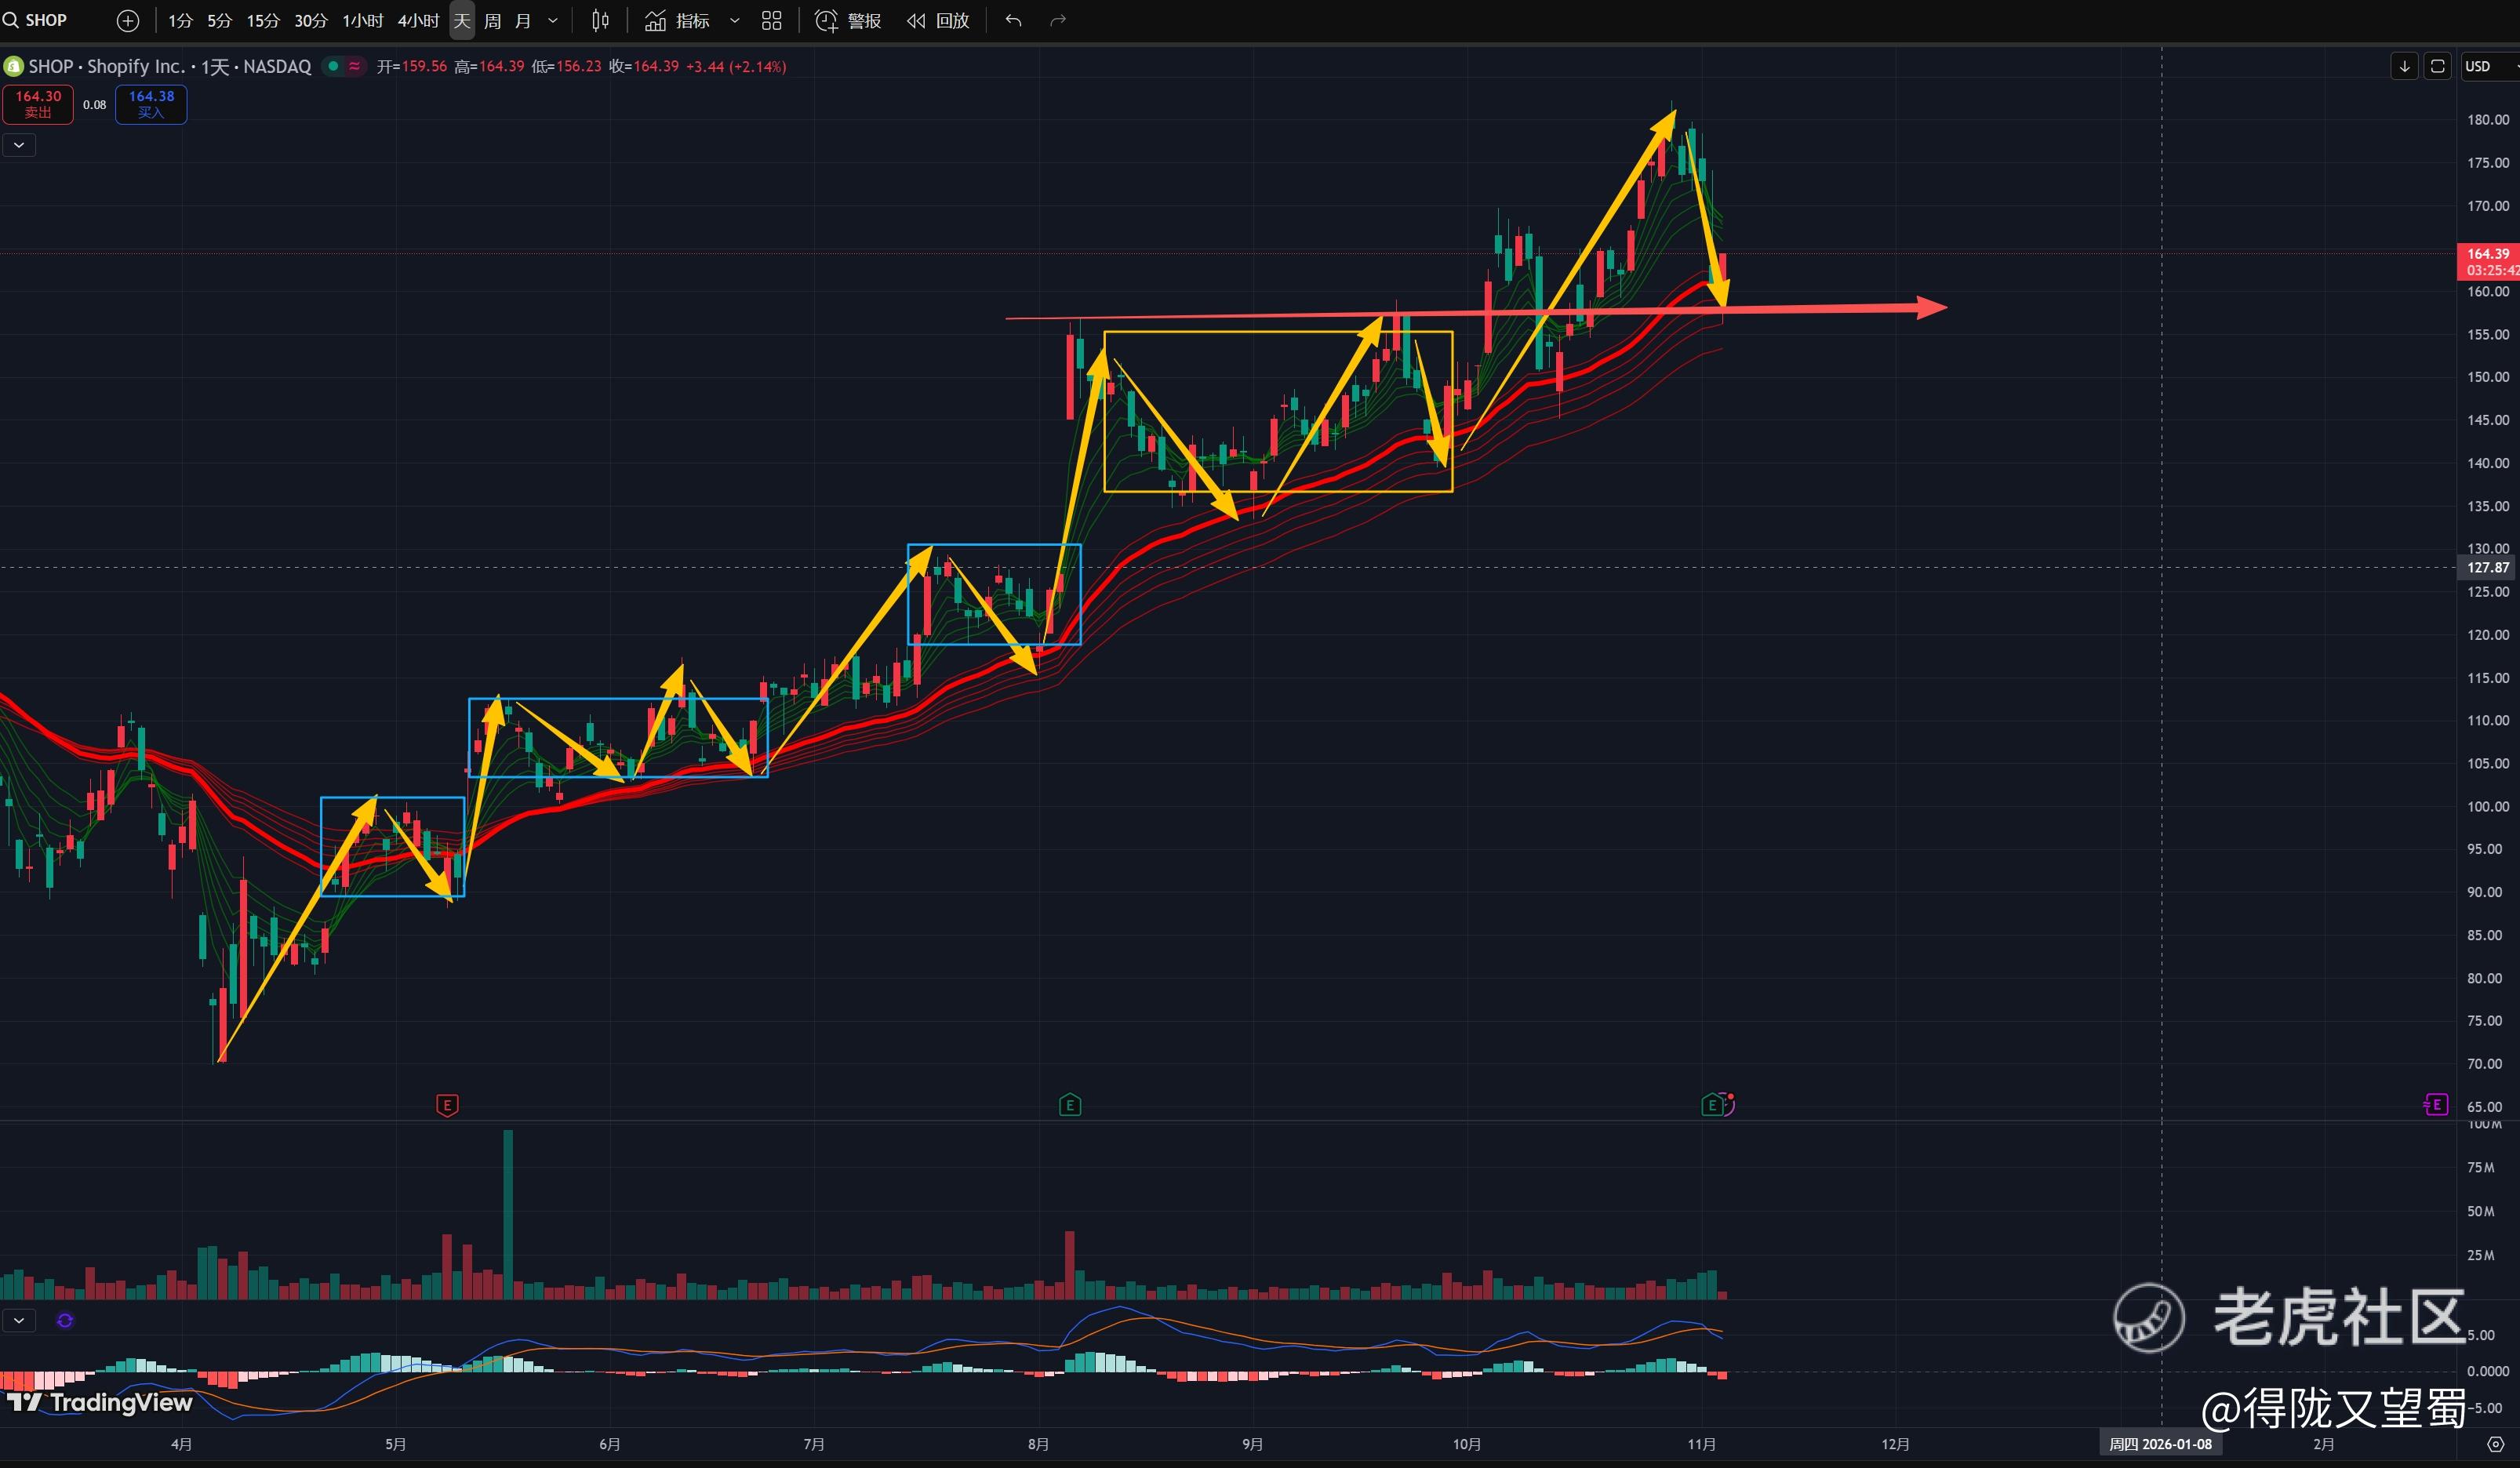Click the add symbol plus icon
Image resolution: width=2520 pixels, height=1468 pixels.
[x=127, y=20]
